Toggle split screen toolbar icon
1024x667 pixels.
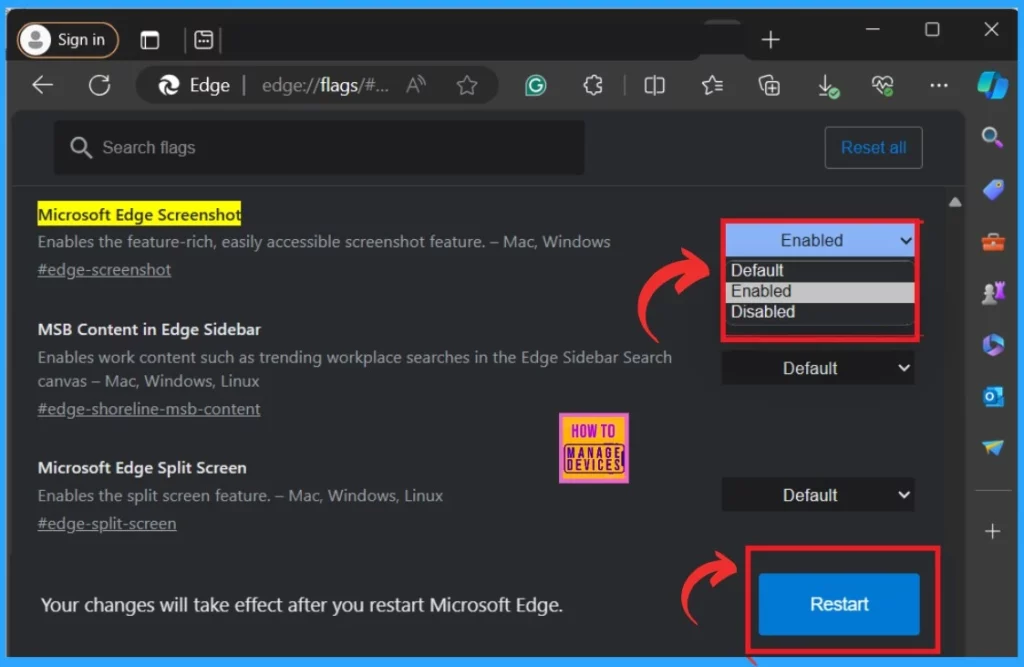[x=654, y=86]
